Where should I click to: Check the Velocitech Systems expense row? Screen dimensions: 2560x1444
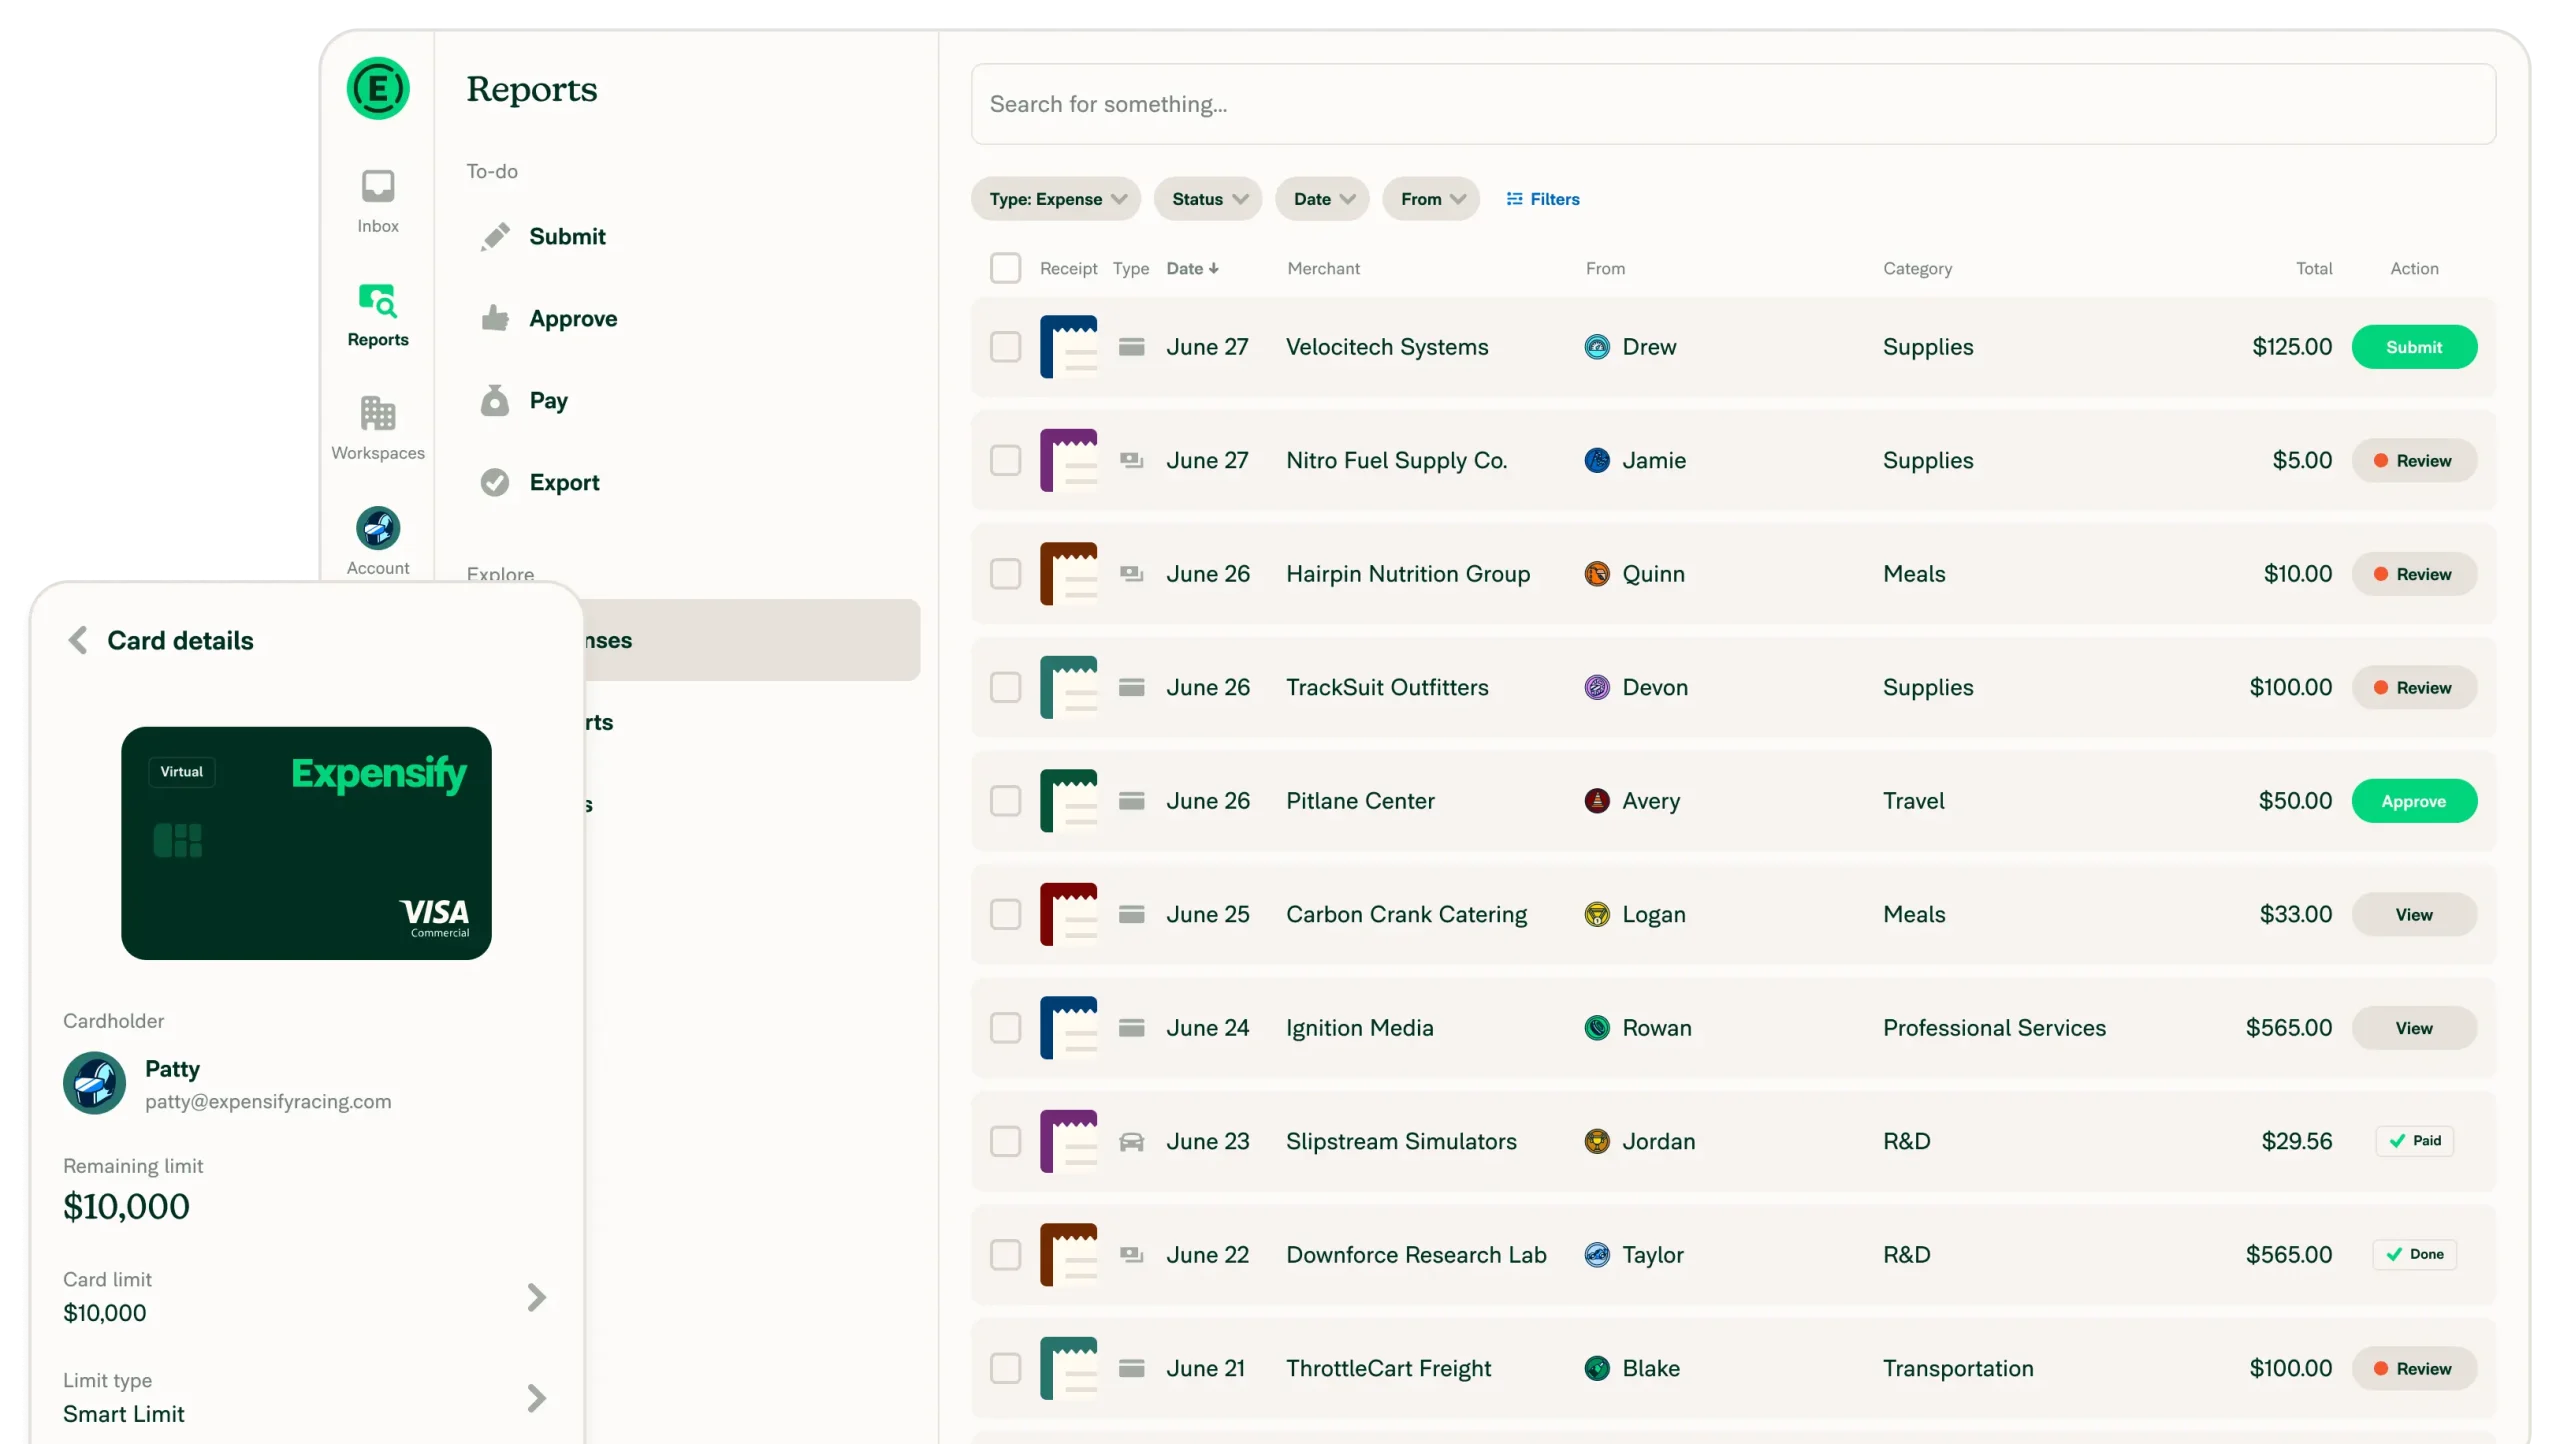pyautogui.click(x=1006, y=347)
